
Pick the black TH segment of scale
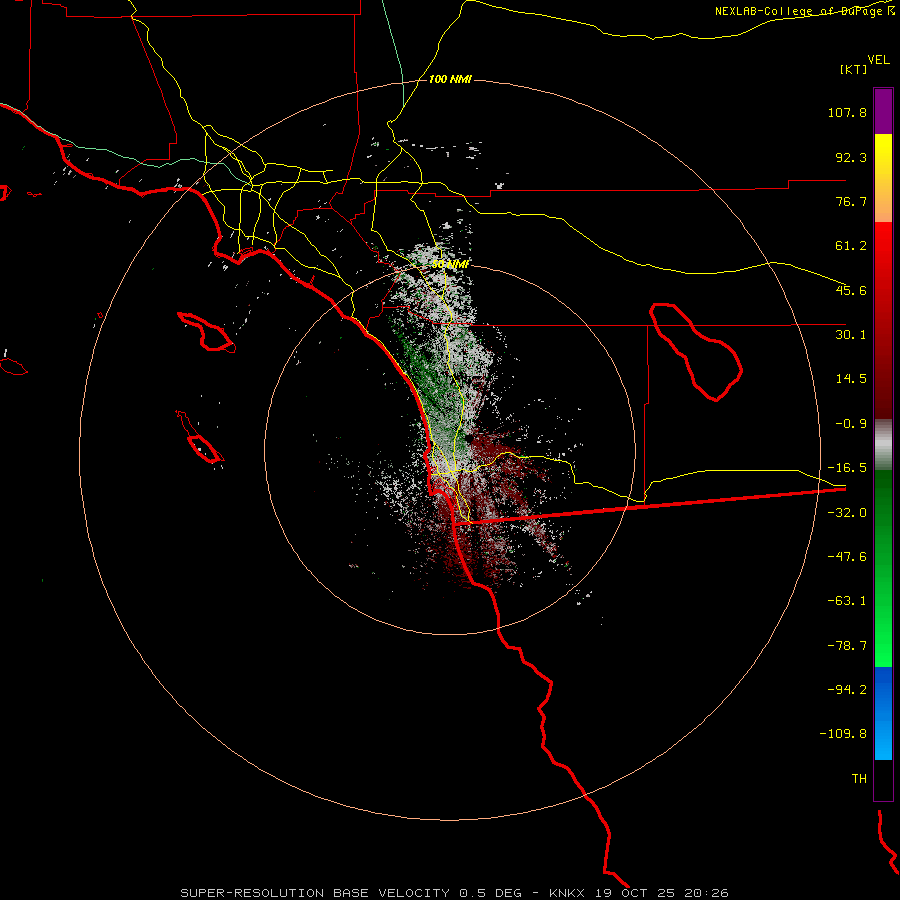[x=883, y=780]
